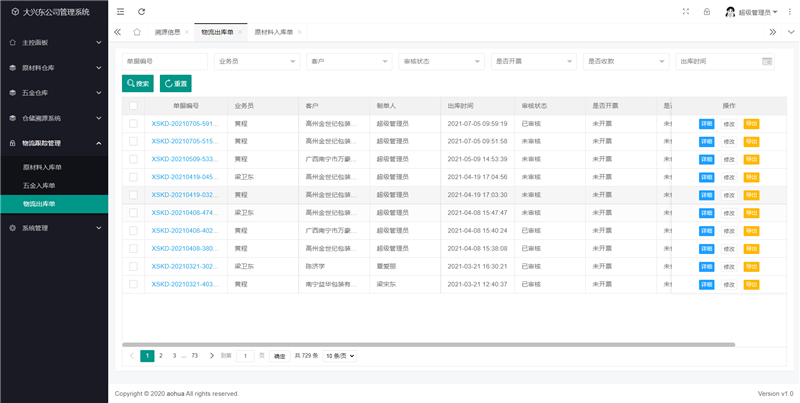Expand the 原材料仓库 sidebar menu
The height and width of the screenshot is (403, 800).
point(54,68)
